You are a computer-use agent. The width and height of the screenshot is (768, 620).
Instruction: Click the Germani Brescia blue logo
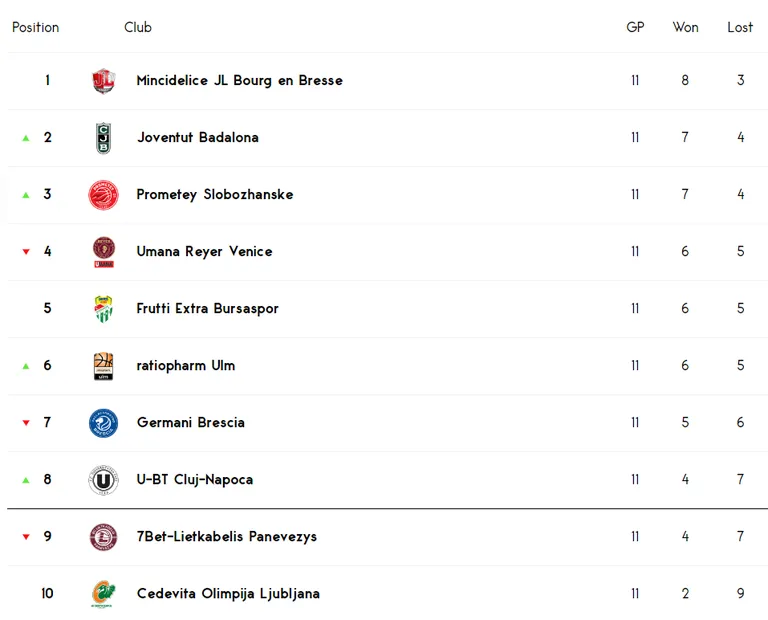(x=103, y=423)
